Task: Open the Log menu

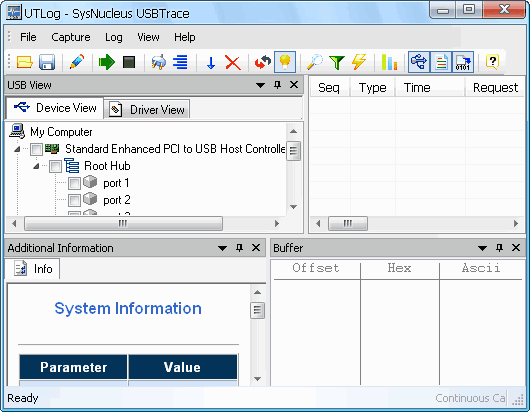Action: (114, 37)
